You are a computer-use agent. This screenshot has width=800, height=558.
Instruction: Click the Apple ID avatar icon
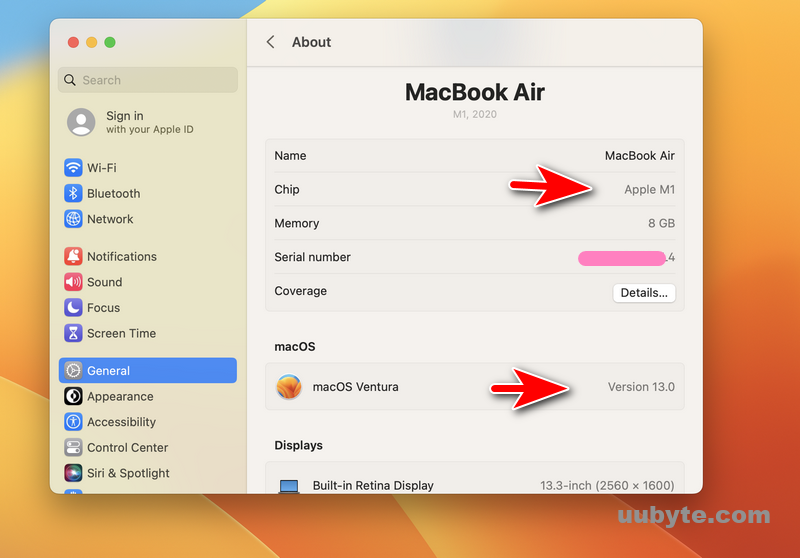[81, 122]
